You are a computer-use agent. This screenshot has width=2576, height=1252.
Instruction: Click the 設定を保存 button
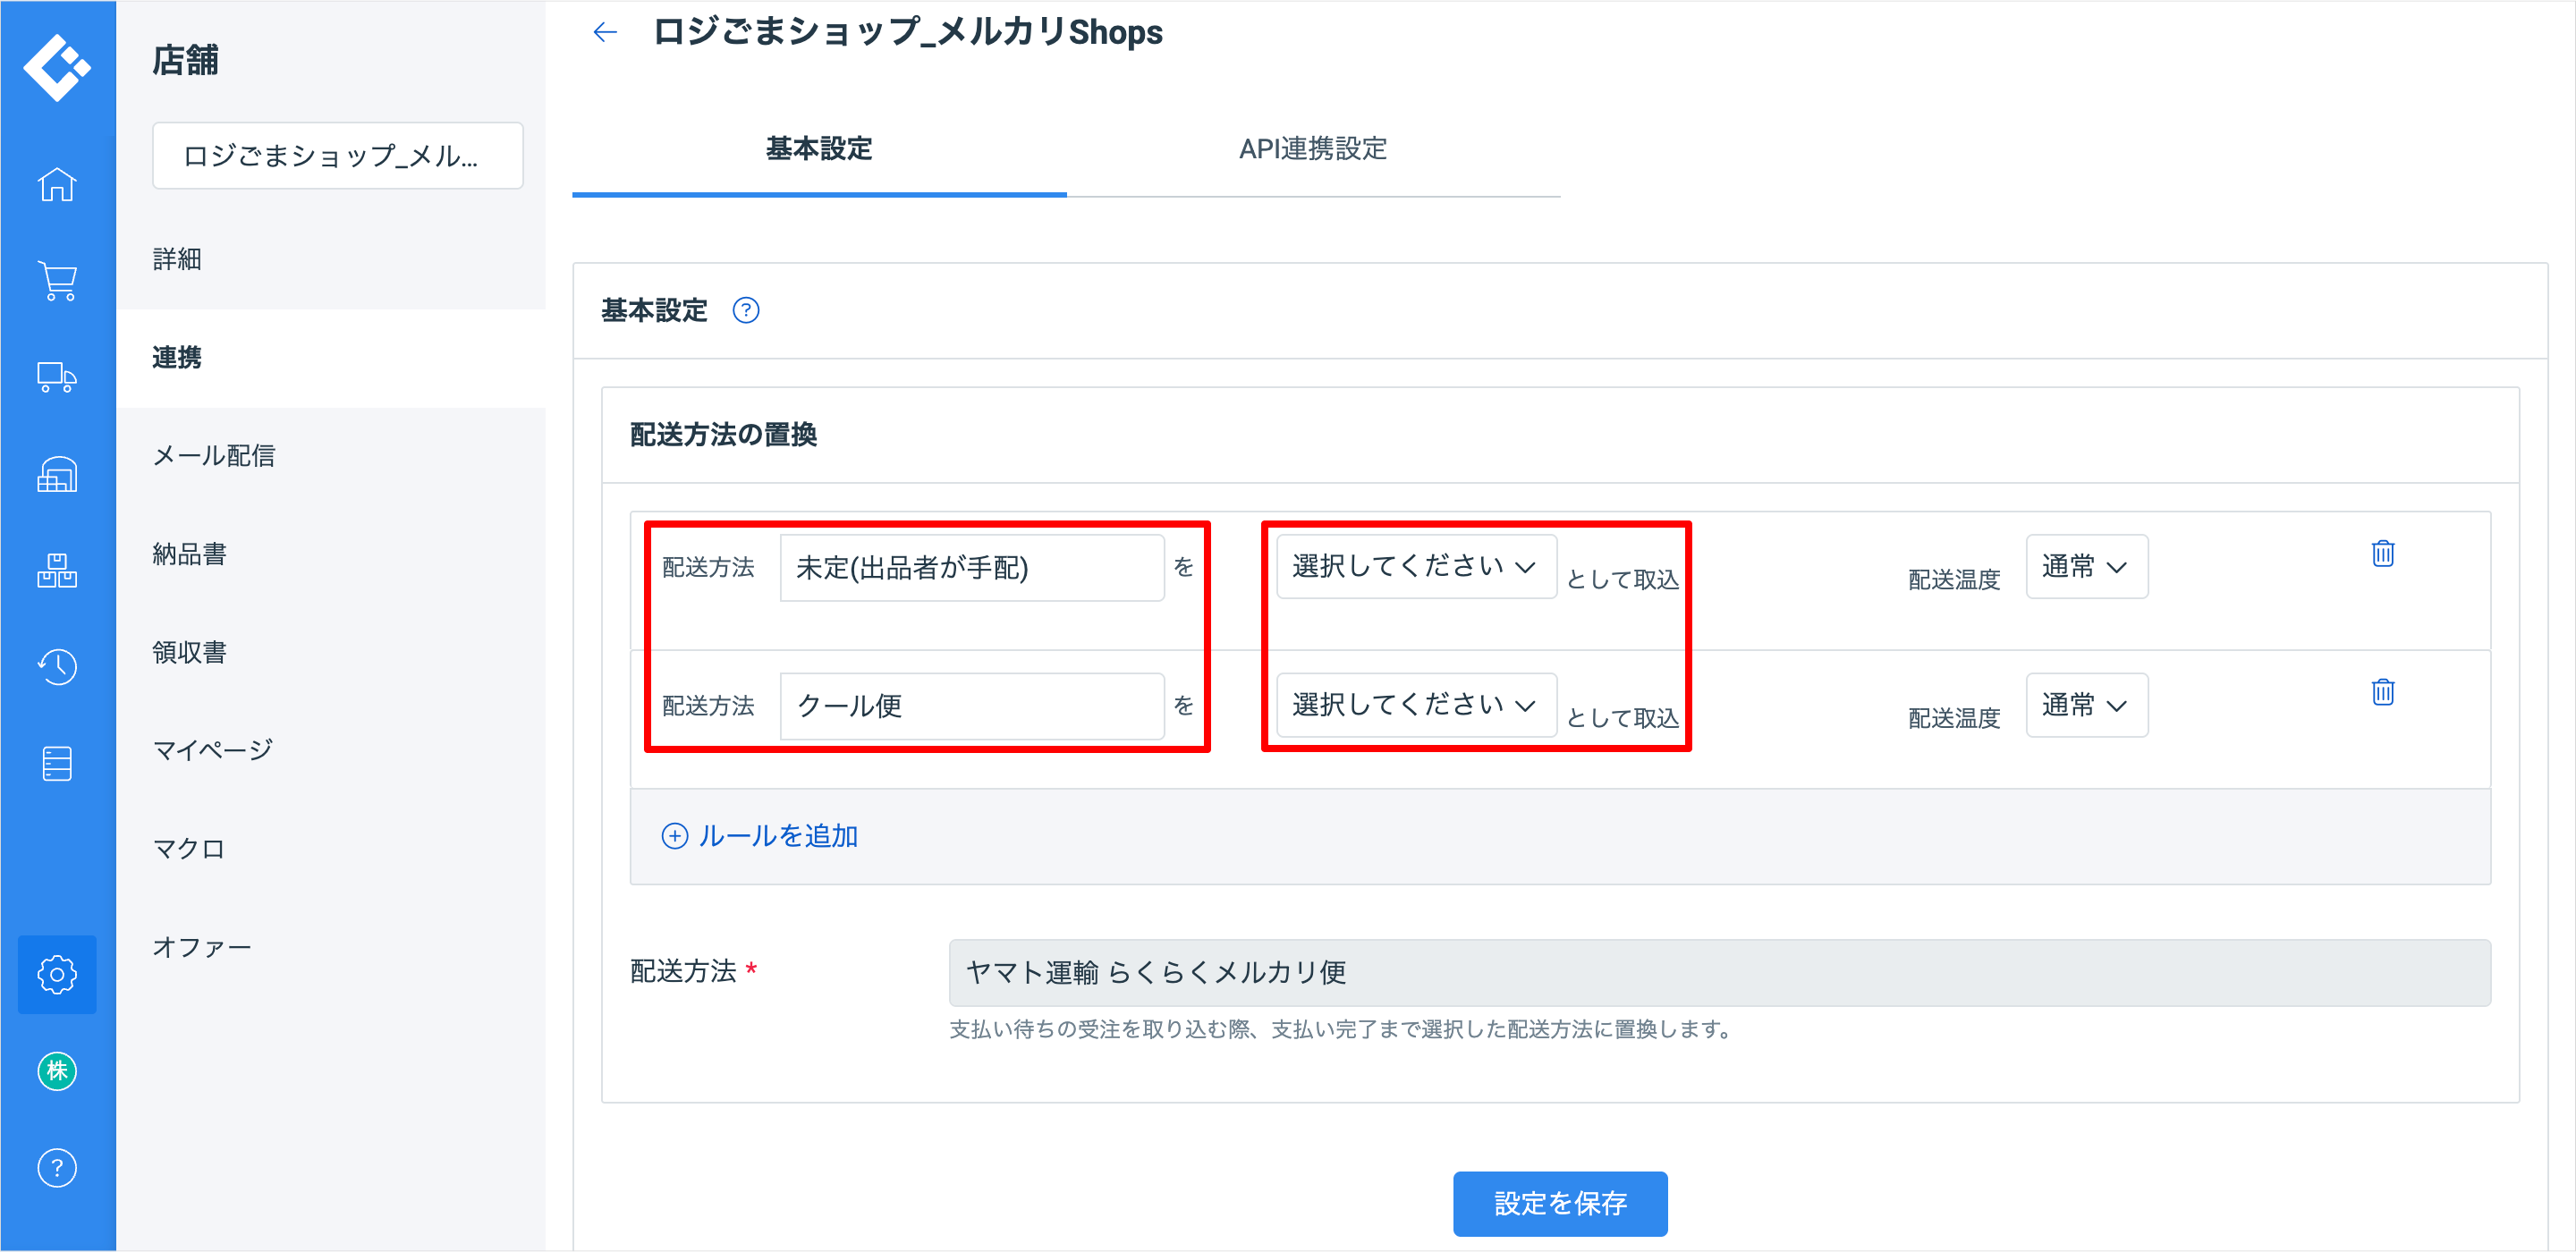point(1559,1203)
